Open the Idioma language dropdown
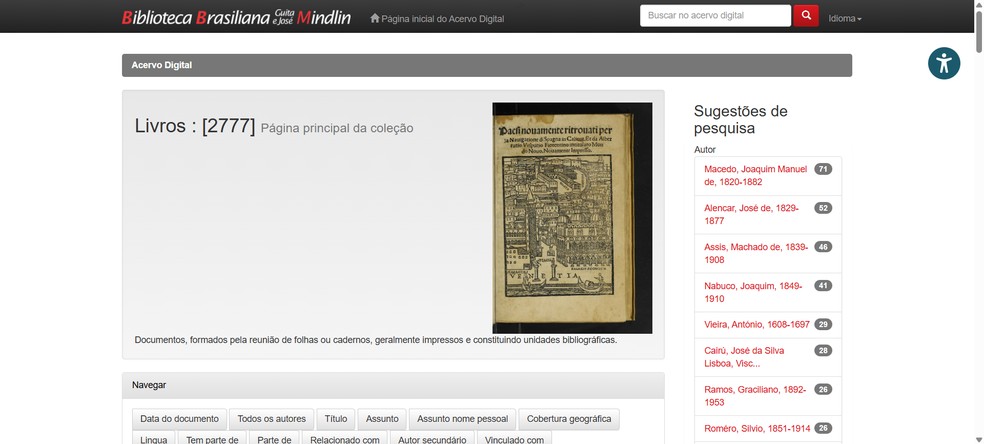 pos(845,18)
